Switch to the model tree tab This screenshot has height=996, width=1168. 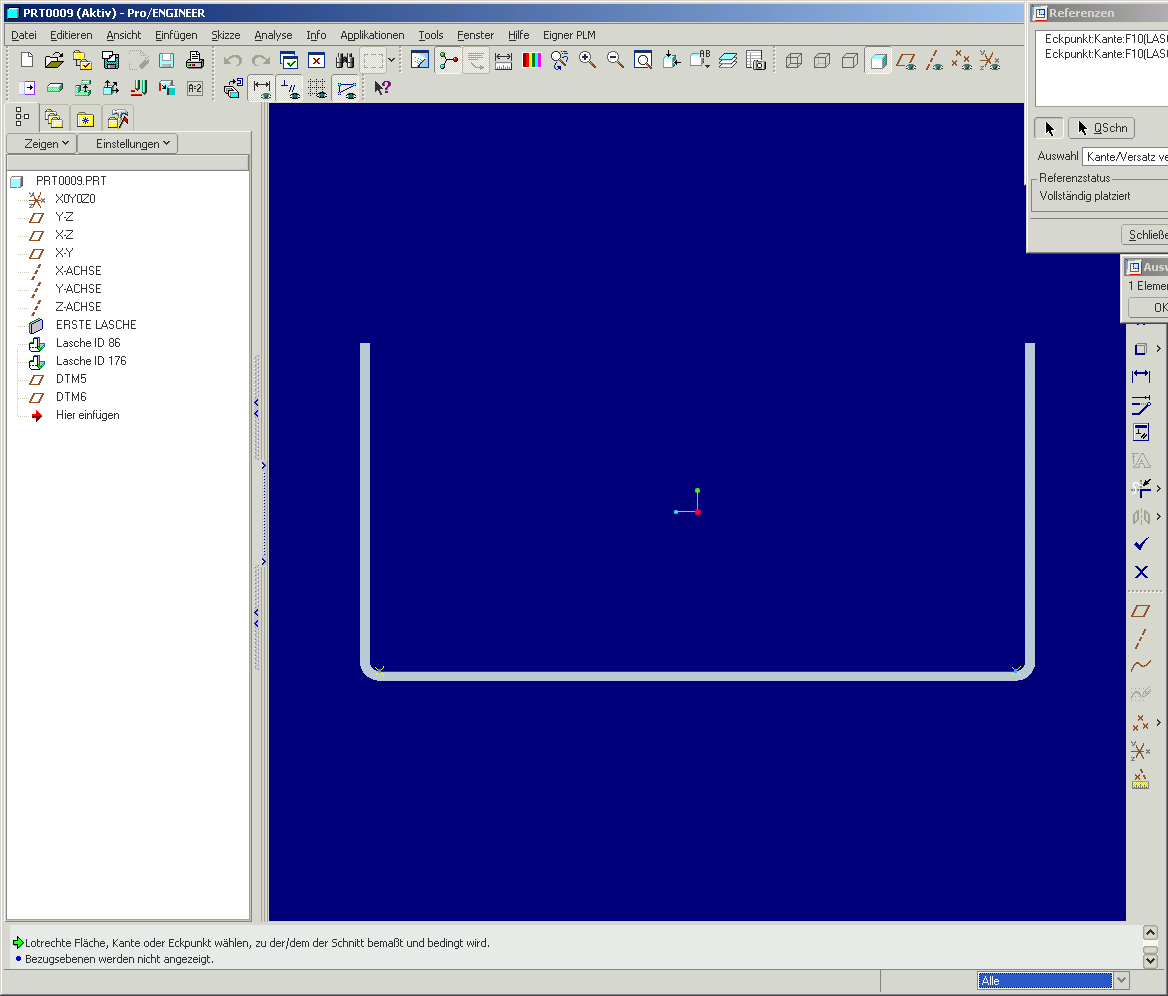[22, 118]
